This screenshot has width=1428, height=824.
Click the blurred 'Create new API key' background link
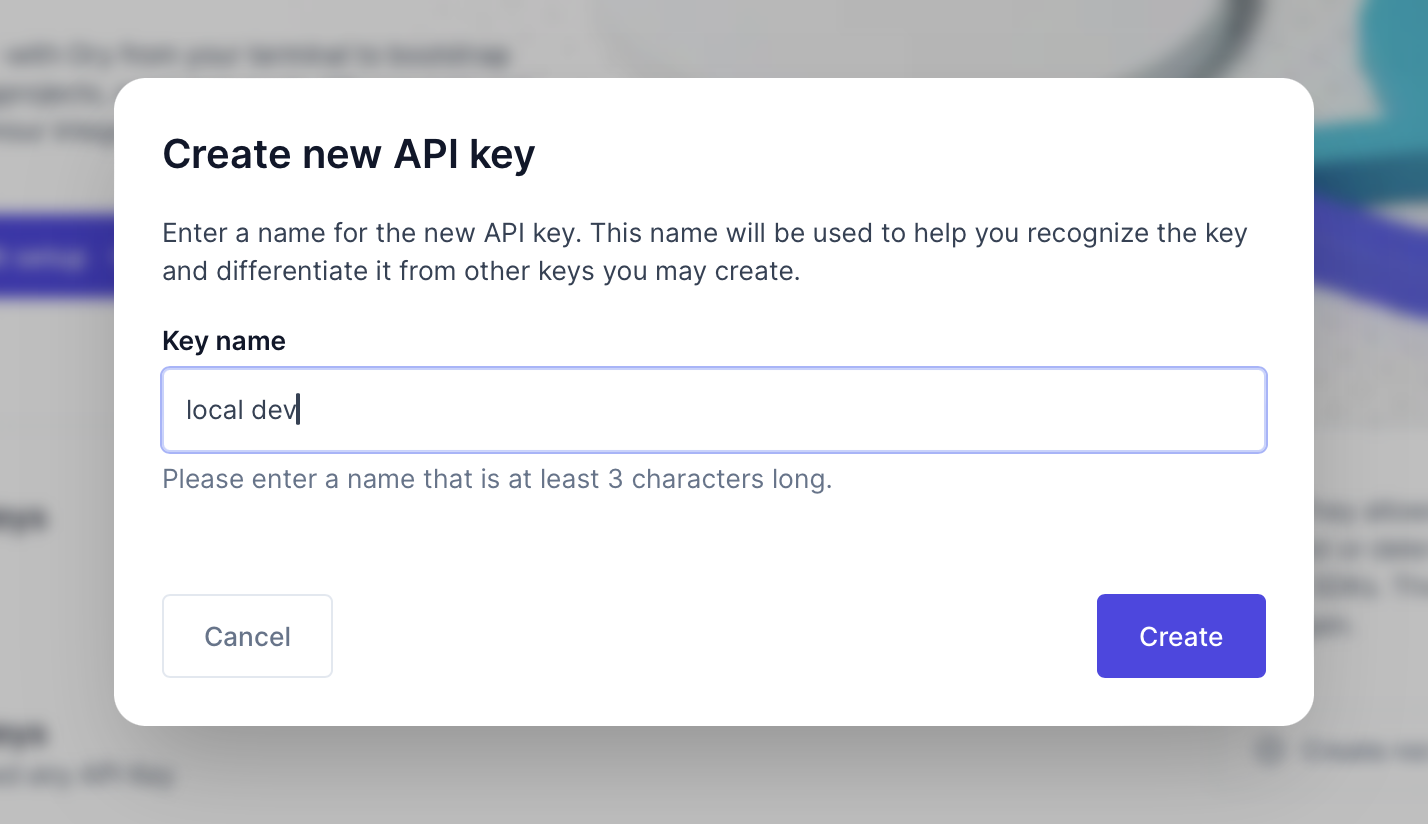pyautogui.click(x=1360, y=750)
